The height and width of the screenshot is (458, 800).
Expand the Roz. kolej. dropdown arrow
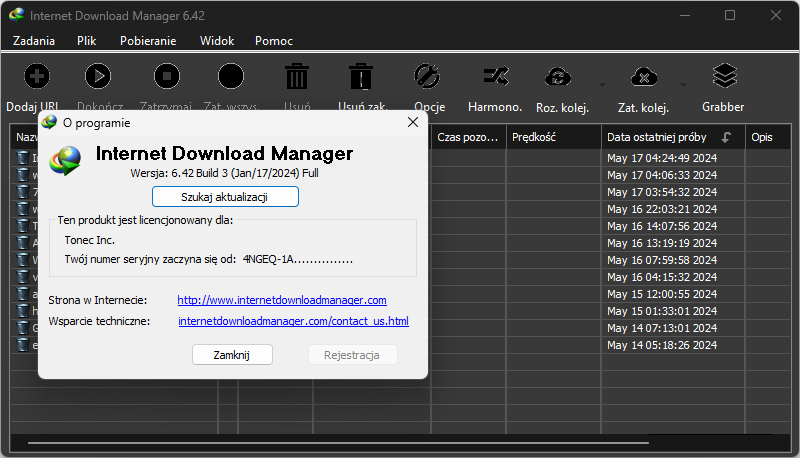click(x=603, y=85)
